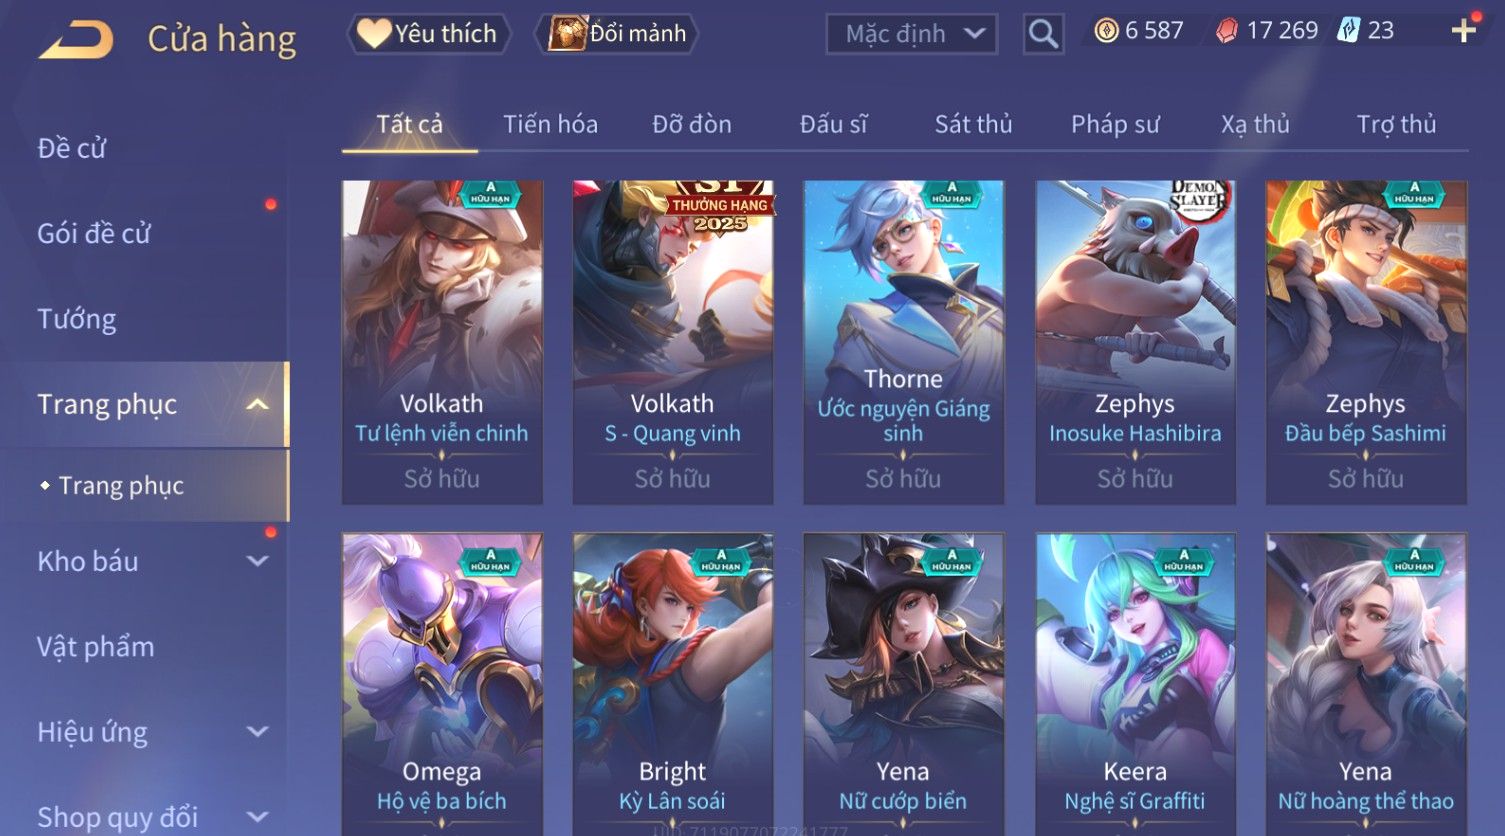Viewport: 1505px width, 836px height.
Task: Select Zephys Inosuke Hashibira skin card
Action: point(1135,342)
